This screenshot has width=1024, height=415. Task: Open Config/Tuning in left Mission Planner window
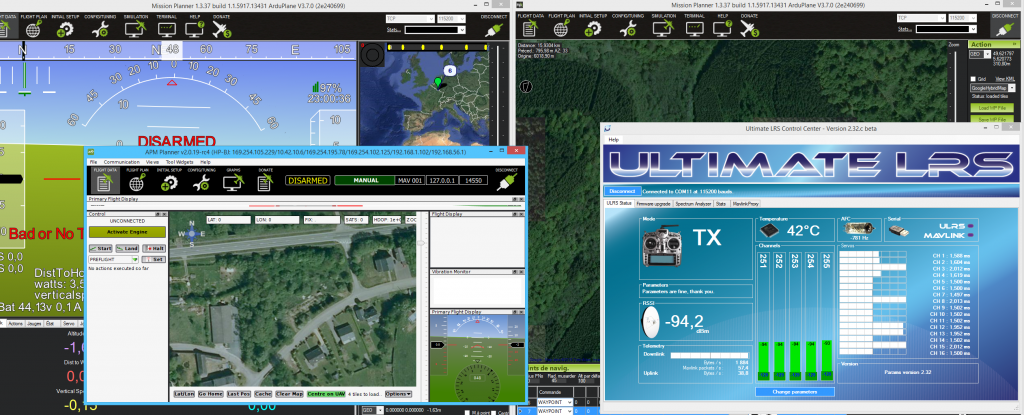click(99, 25)
